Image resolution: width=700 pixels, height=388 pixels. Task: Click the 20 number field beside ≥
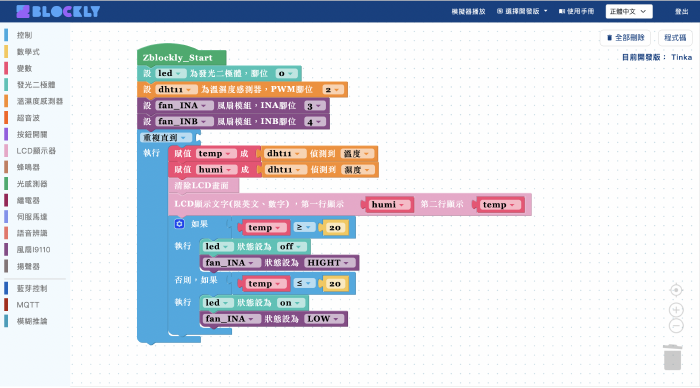(335, 228)
